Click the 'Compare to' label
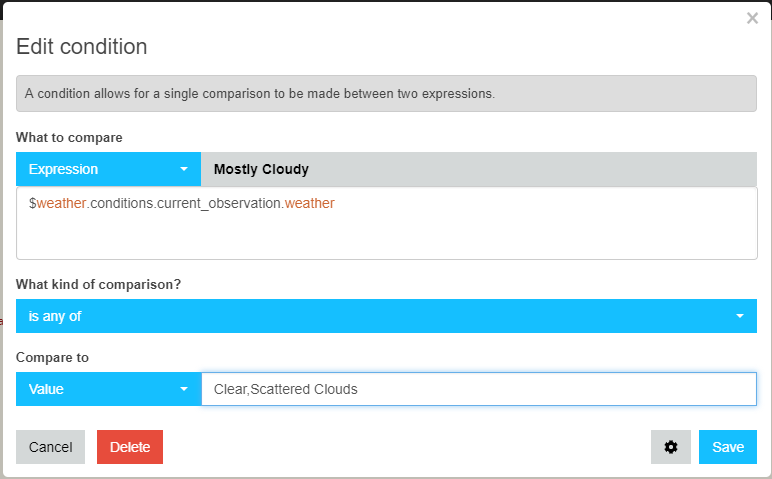The image size is (772, 479). tap(52, 357)
